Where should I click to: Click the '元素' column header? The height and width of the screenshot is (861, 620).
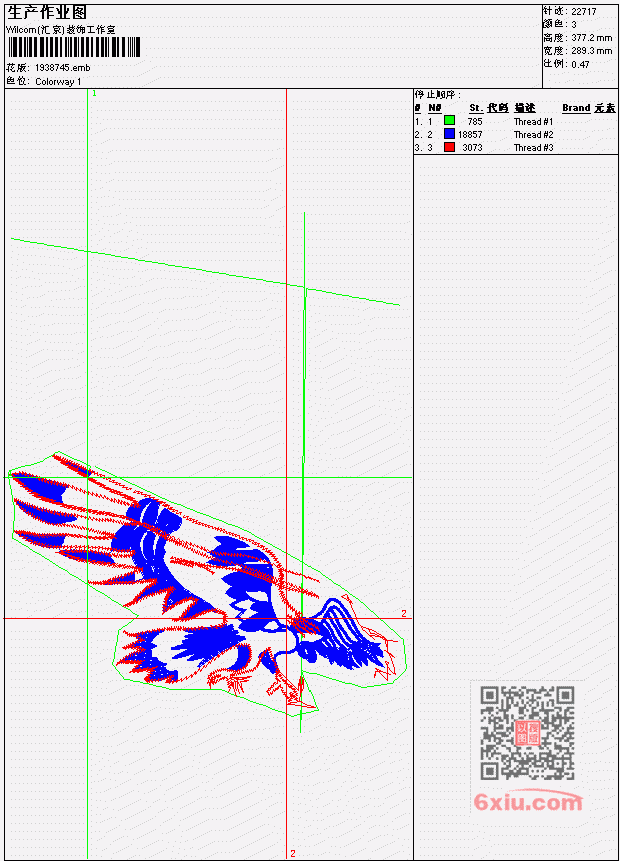(x=605, y=108)
